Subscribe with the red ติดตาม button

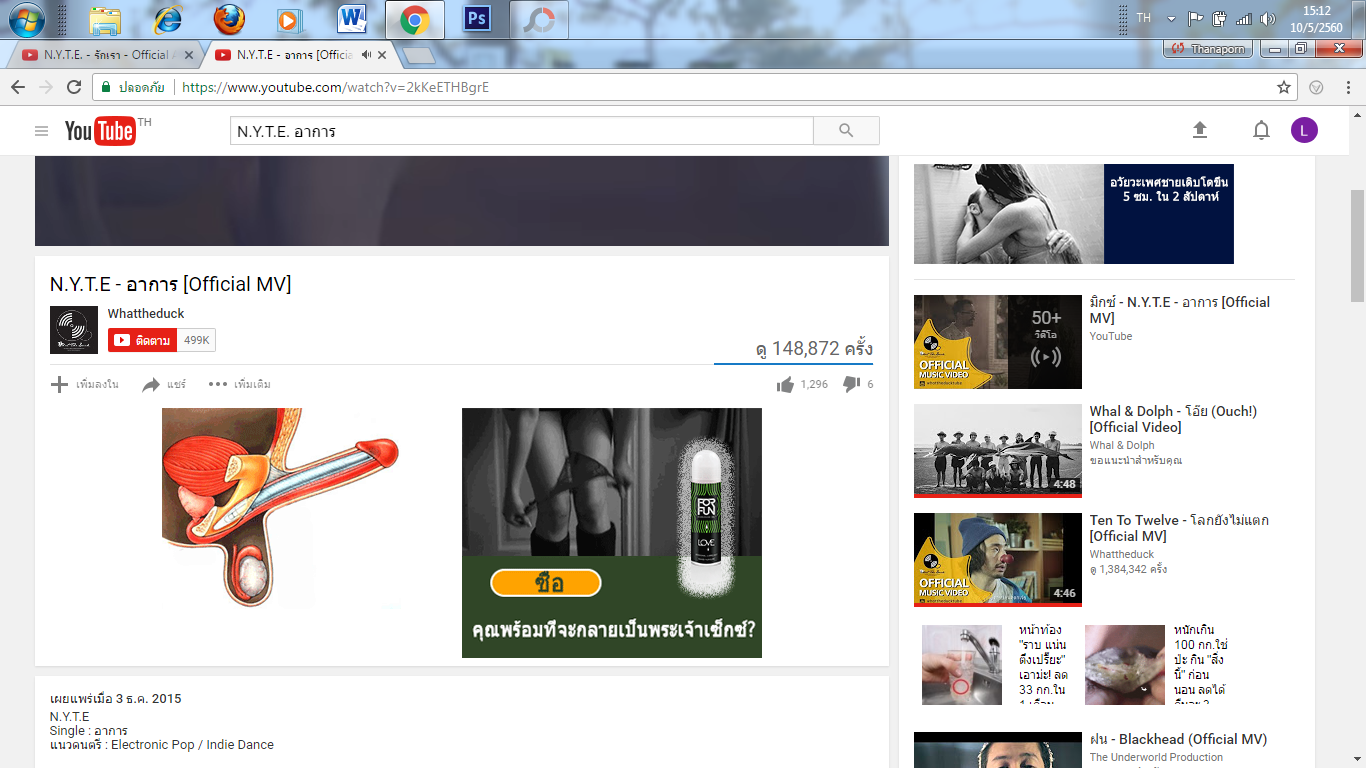tap(142, 340)
